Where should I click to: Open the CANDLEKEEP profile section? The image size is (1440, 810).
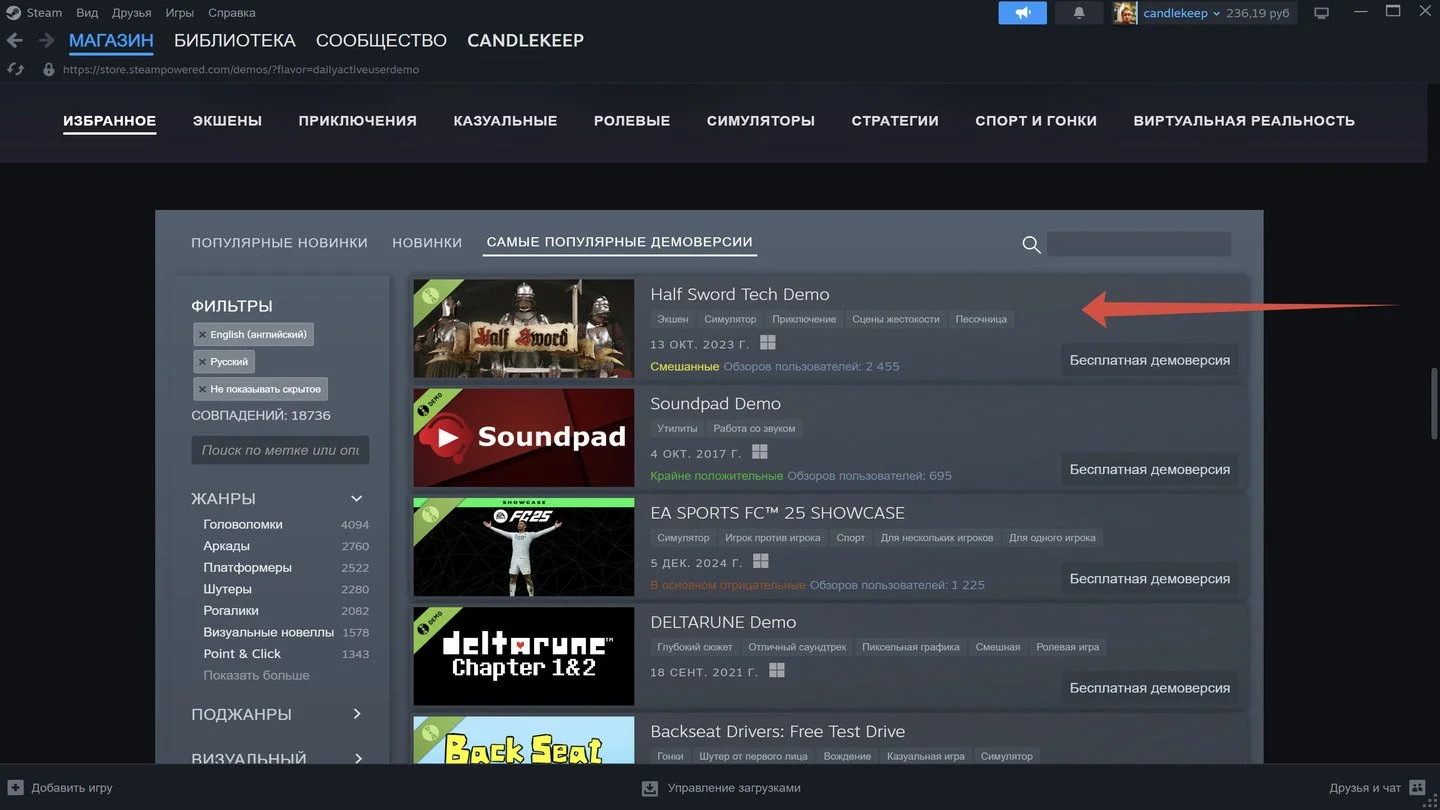526,41
